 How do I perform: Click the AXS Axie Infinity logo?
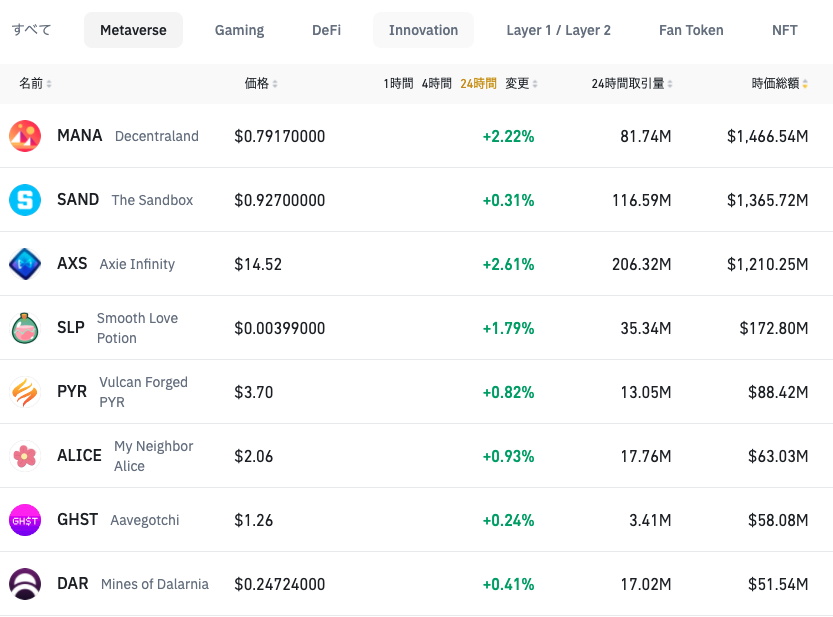(x=25, y=264)
